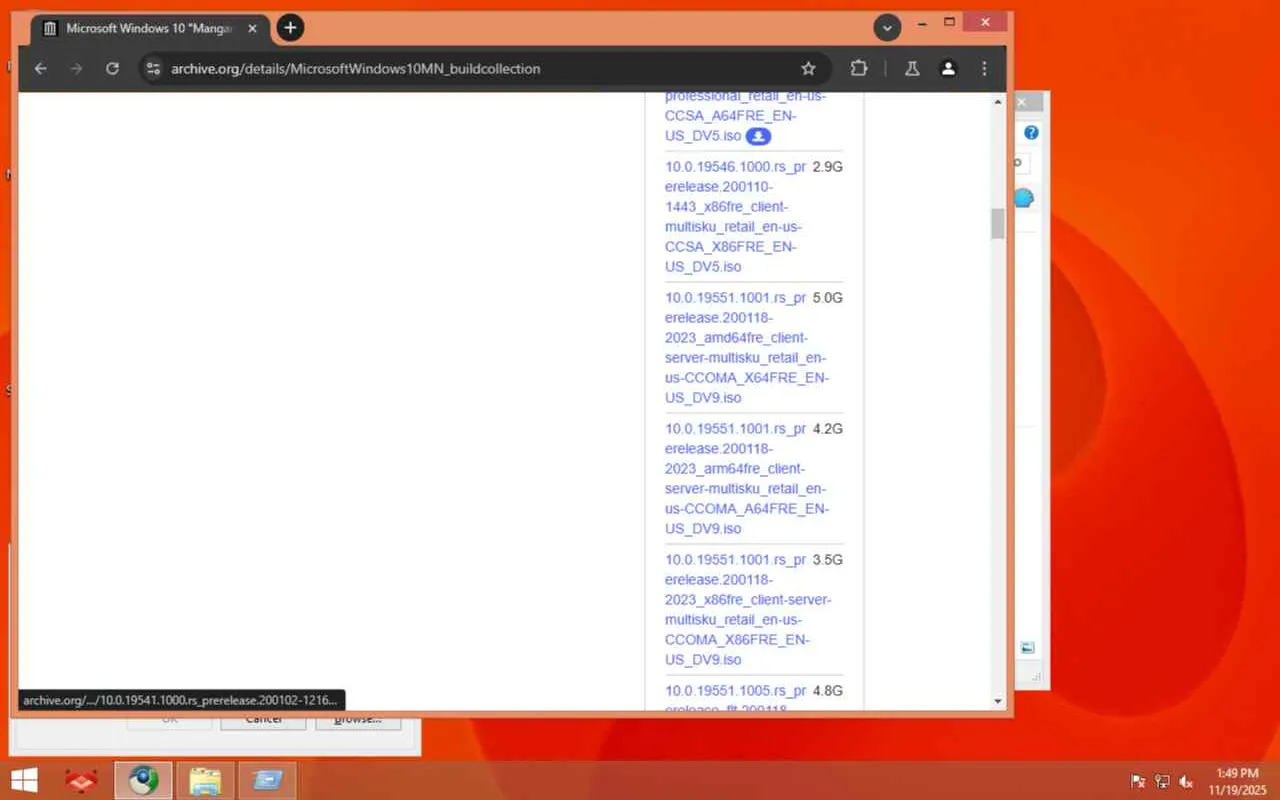Screen dimensions: 1280x800
Task: Open File Explorer from the taskbar
Action: coord(205,780)
